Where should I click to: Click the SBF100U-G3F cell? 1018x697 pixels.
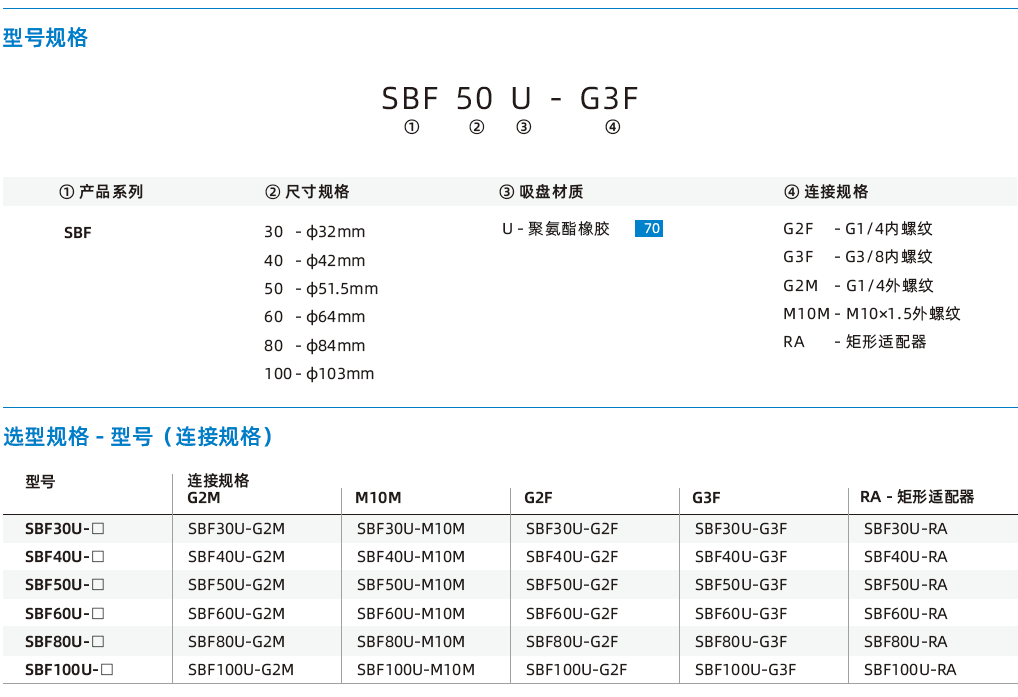745,670
